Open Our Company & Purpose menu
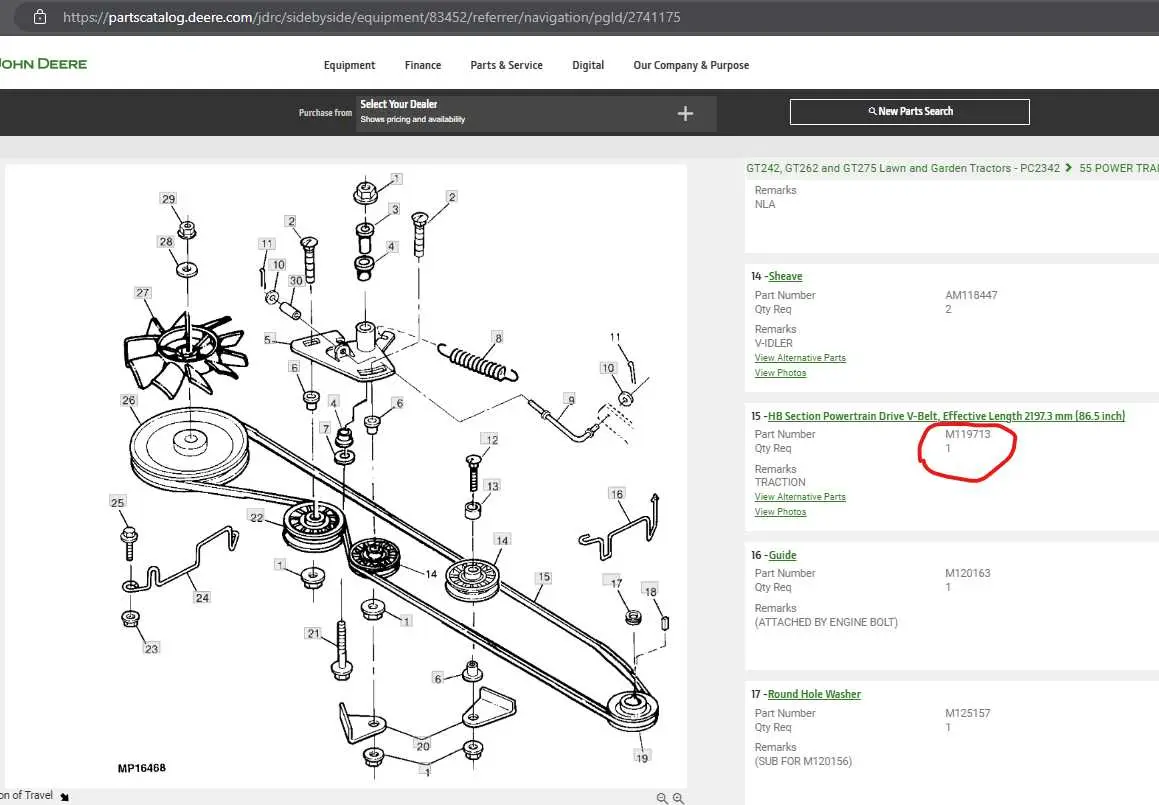The width and height of the screenshot is (1159, 805). [691, 65]
